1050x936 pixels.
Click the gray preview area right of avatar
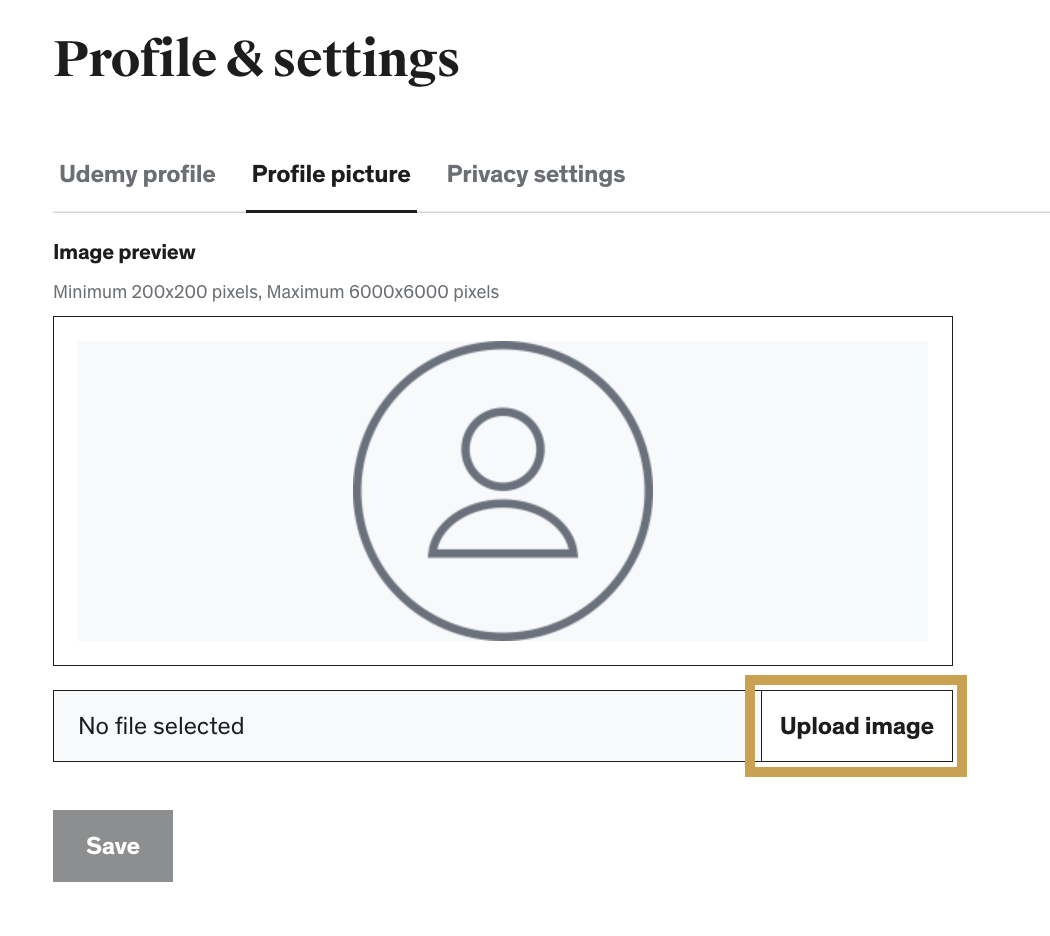click(800, 490)
